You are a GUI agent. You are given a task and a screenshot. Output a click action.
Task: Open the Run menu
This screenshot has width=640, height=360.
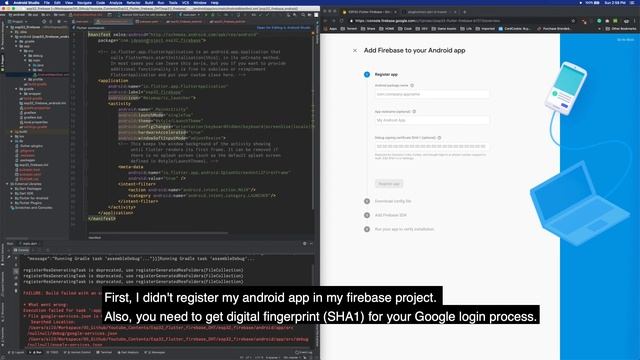pos(161,2)
